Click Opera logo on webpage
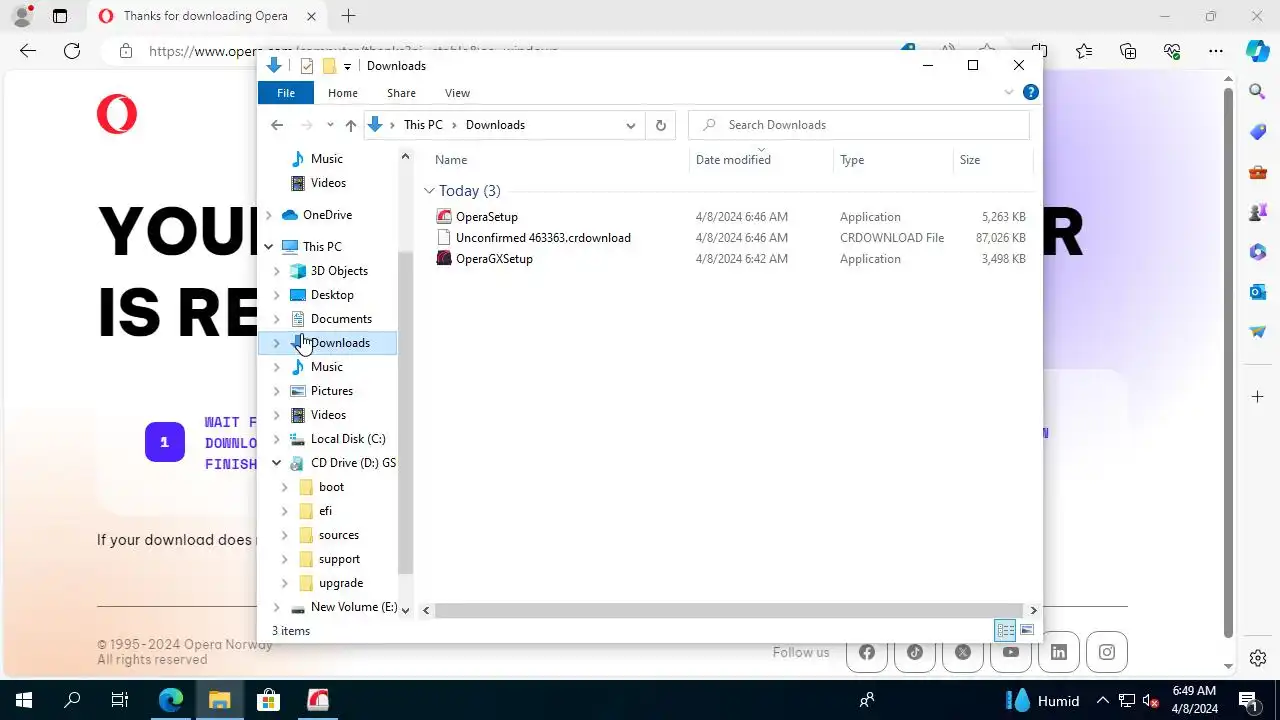This screenshot has height=720, width=1280. click(x=117, y=115)
